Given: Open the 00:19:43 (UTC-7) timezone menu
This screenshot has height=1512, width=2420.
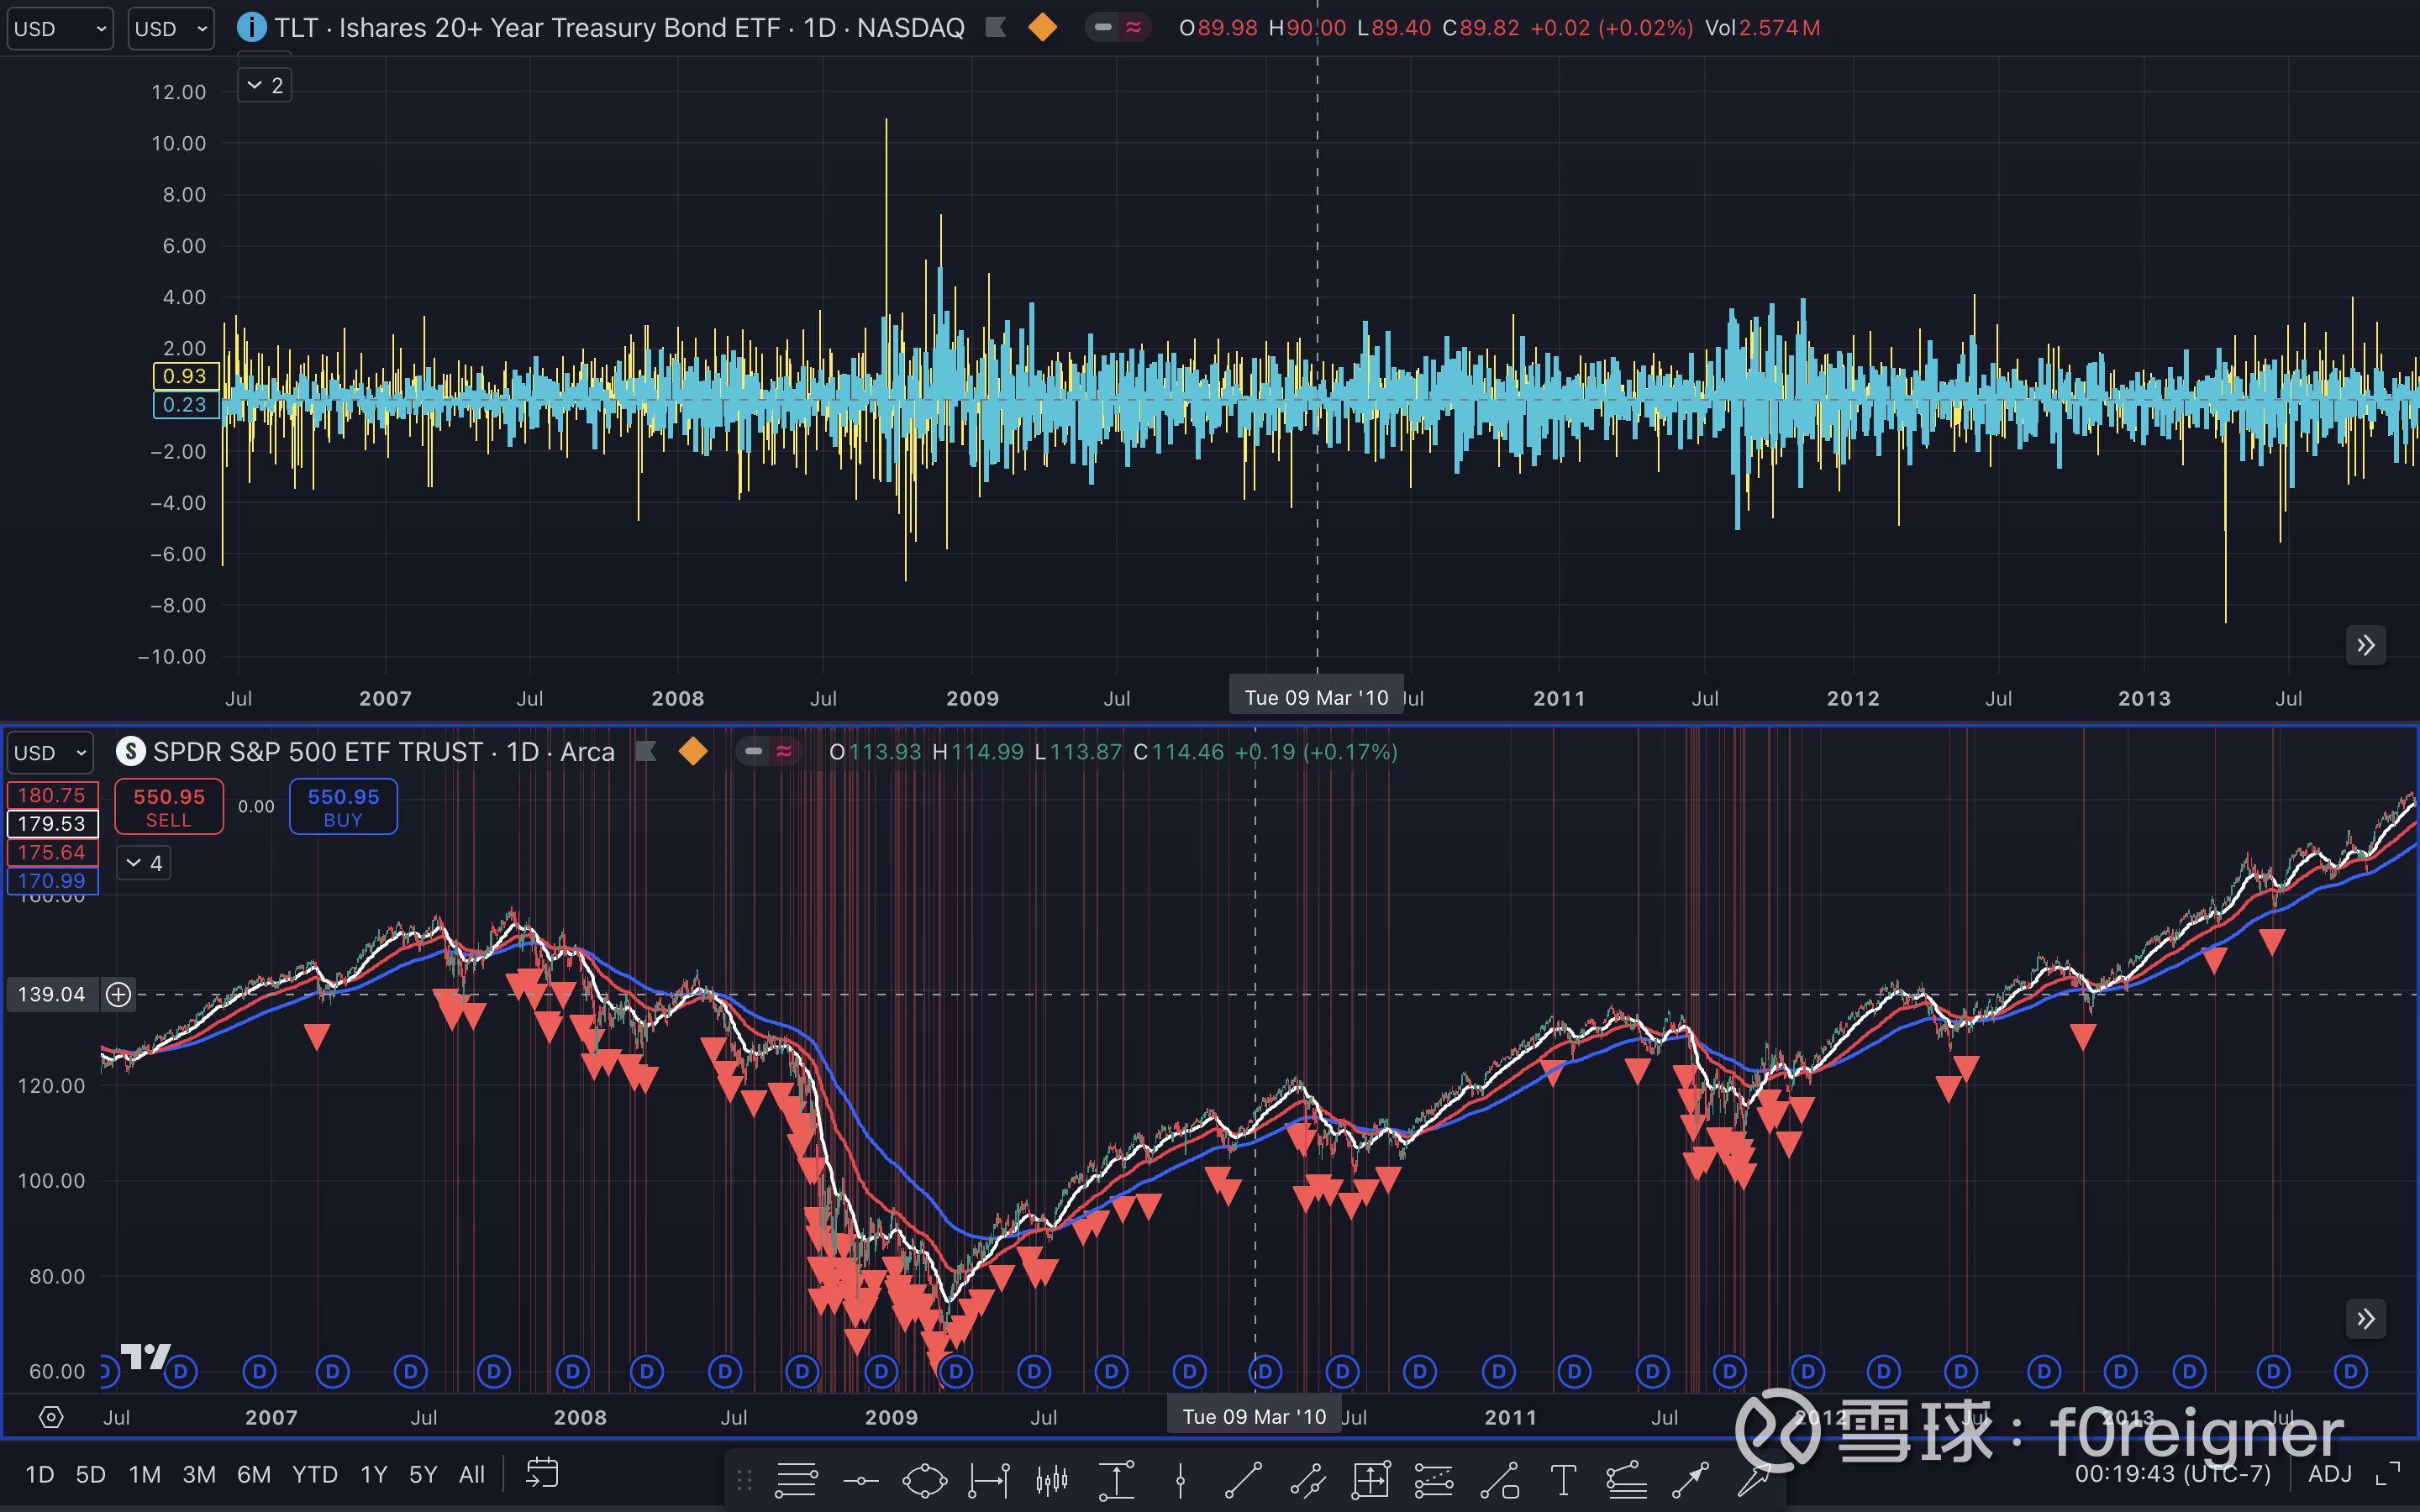Looking at the screenshot, I should [2172, 1474].
